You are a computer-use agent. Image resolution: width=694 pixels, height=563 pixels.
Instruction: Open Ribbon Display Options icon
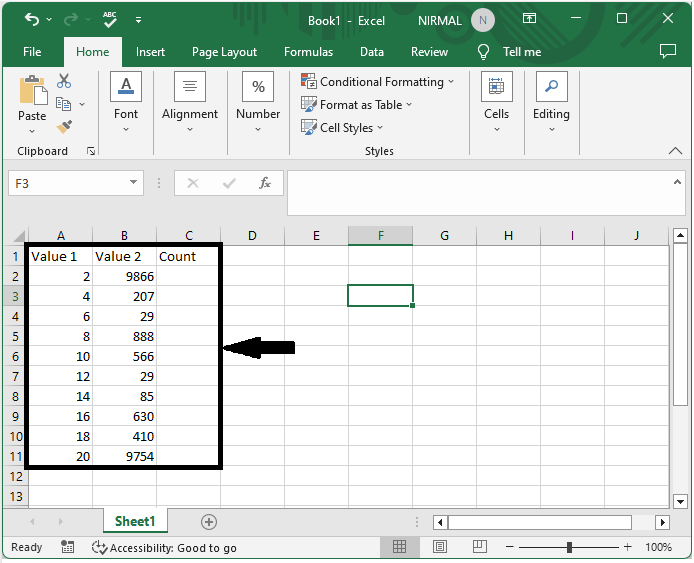tap(529, 19)
